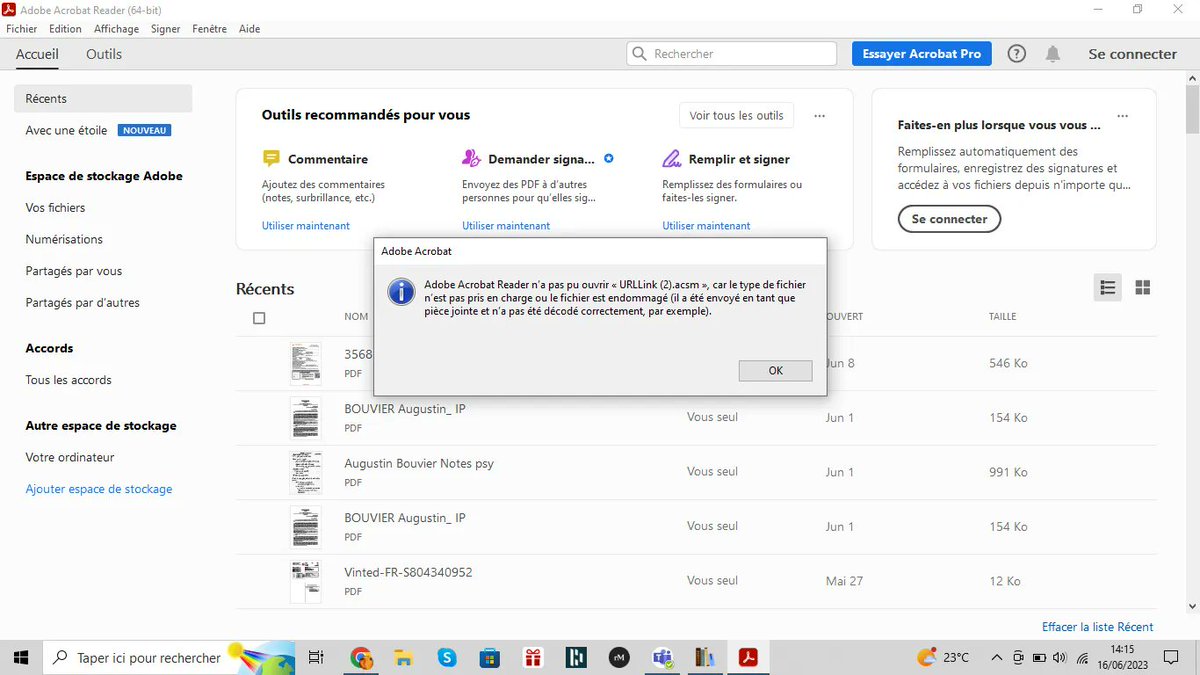Switch Récents to grid view
This screenshot has width=1200, height=675.
click(1143, 288)
